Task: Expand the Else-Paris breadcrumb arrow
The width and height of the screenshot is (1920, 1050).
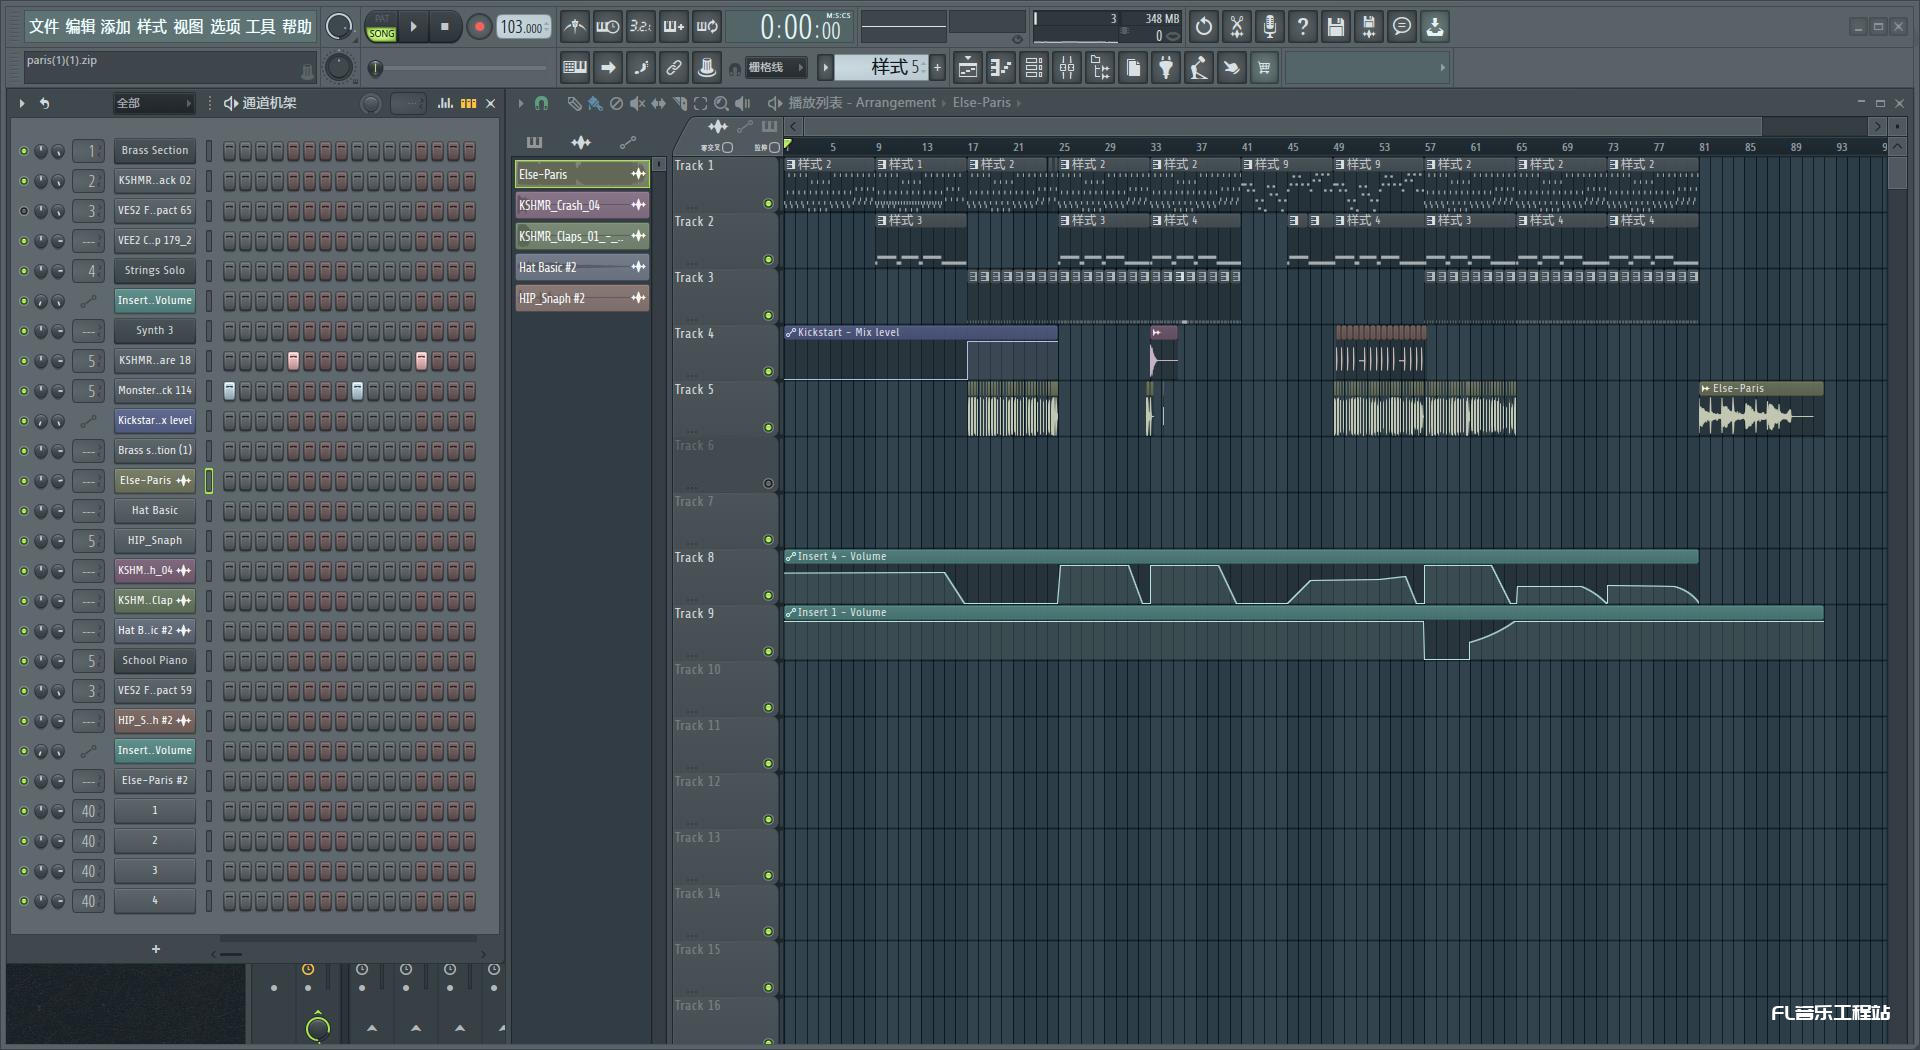Action: [x=1018, y=103]
